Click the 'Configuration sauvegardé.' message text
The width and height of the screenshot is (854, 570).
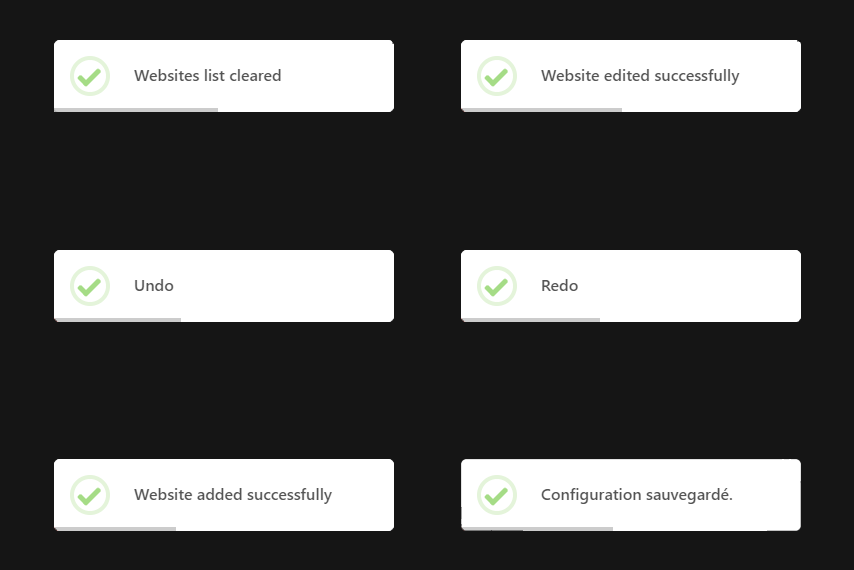[x=637, y=495]
